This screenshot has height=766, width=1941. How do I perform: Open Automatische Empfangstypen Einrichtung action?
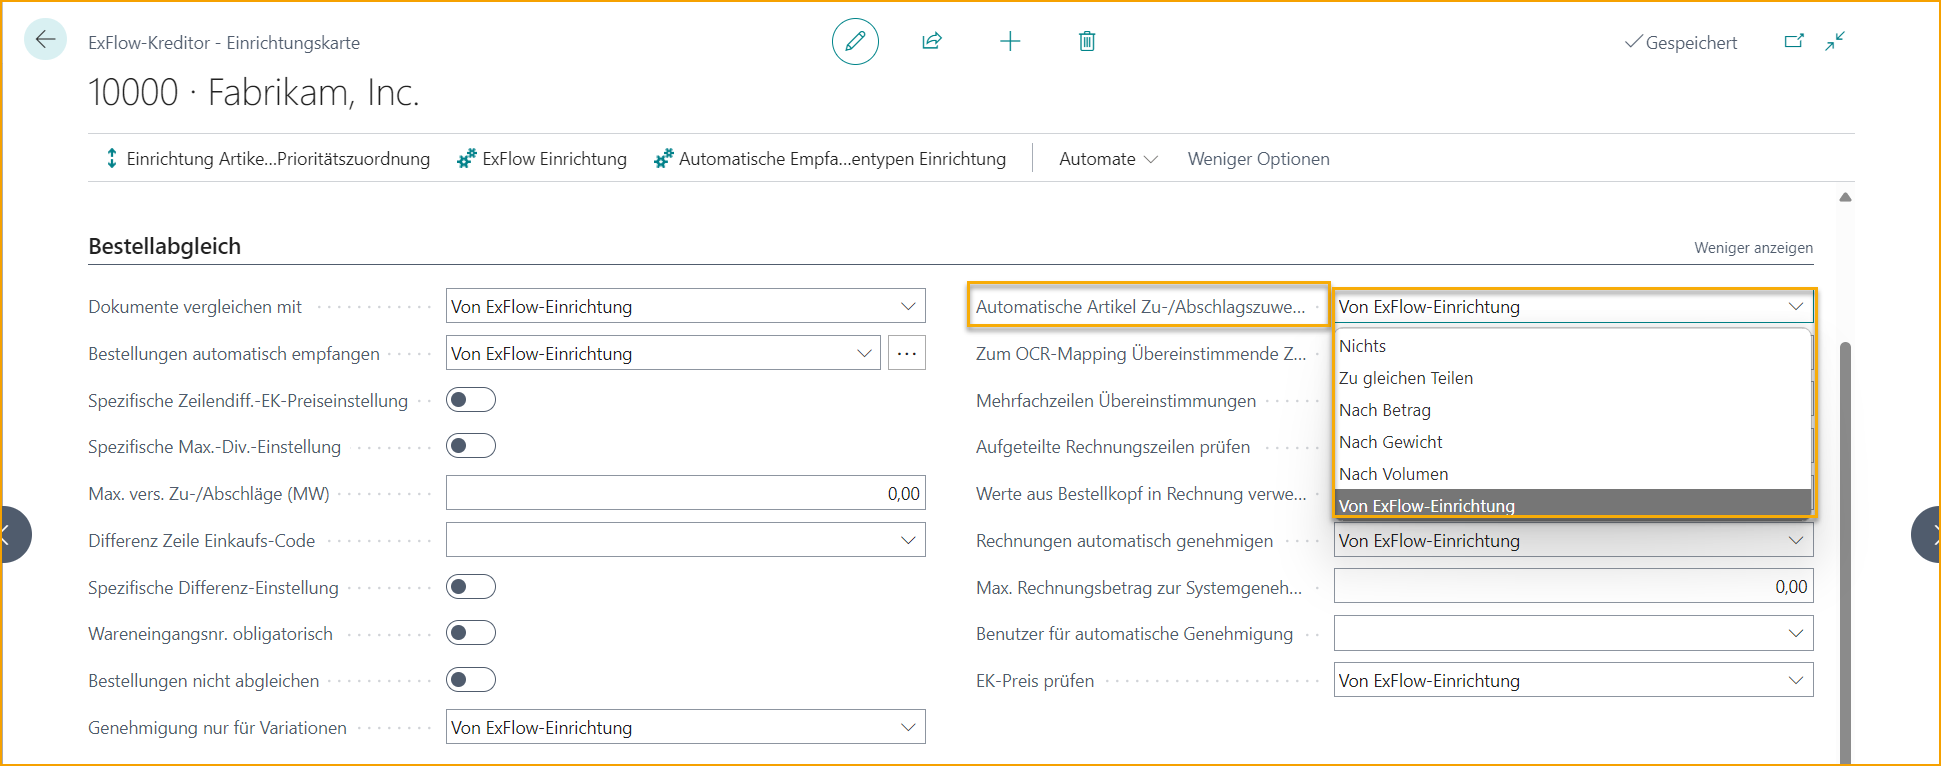830,158
